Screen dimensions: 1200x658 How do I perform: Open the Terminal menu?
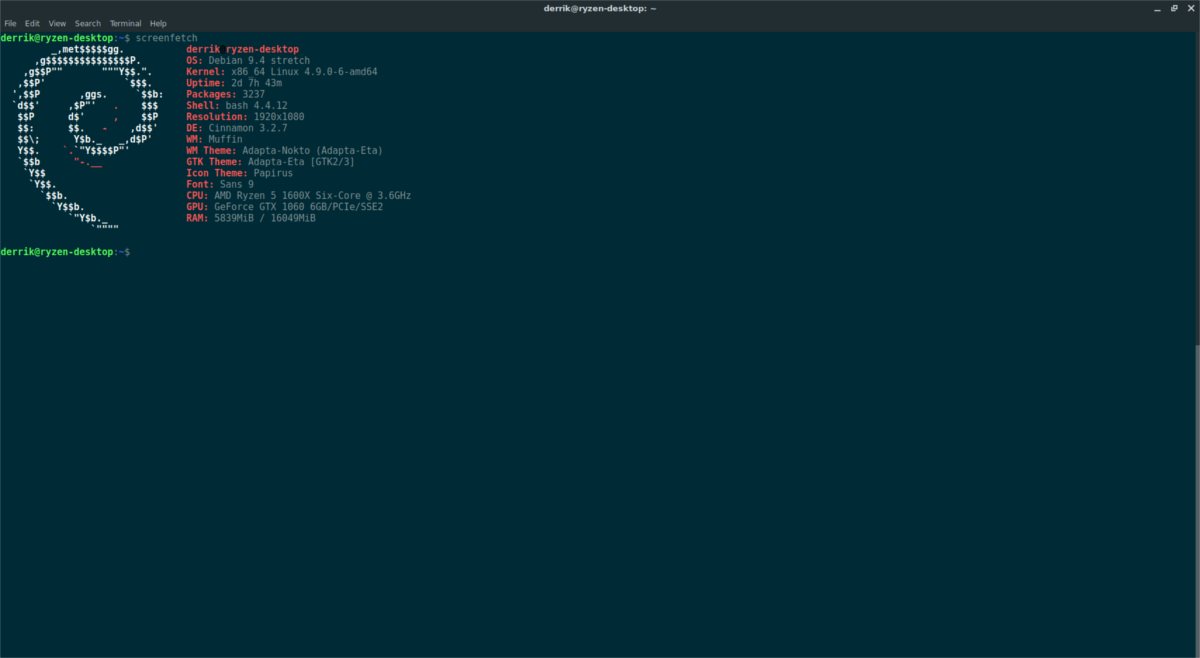coord(125,23)
